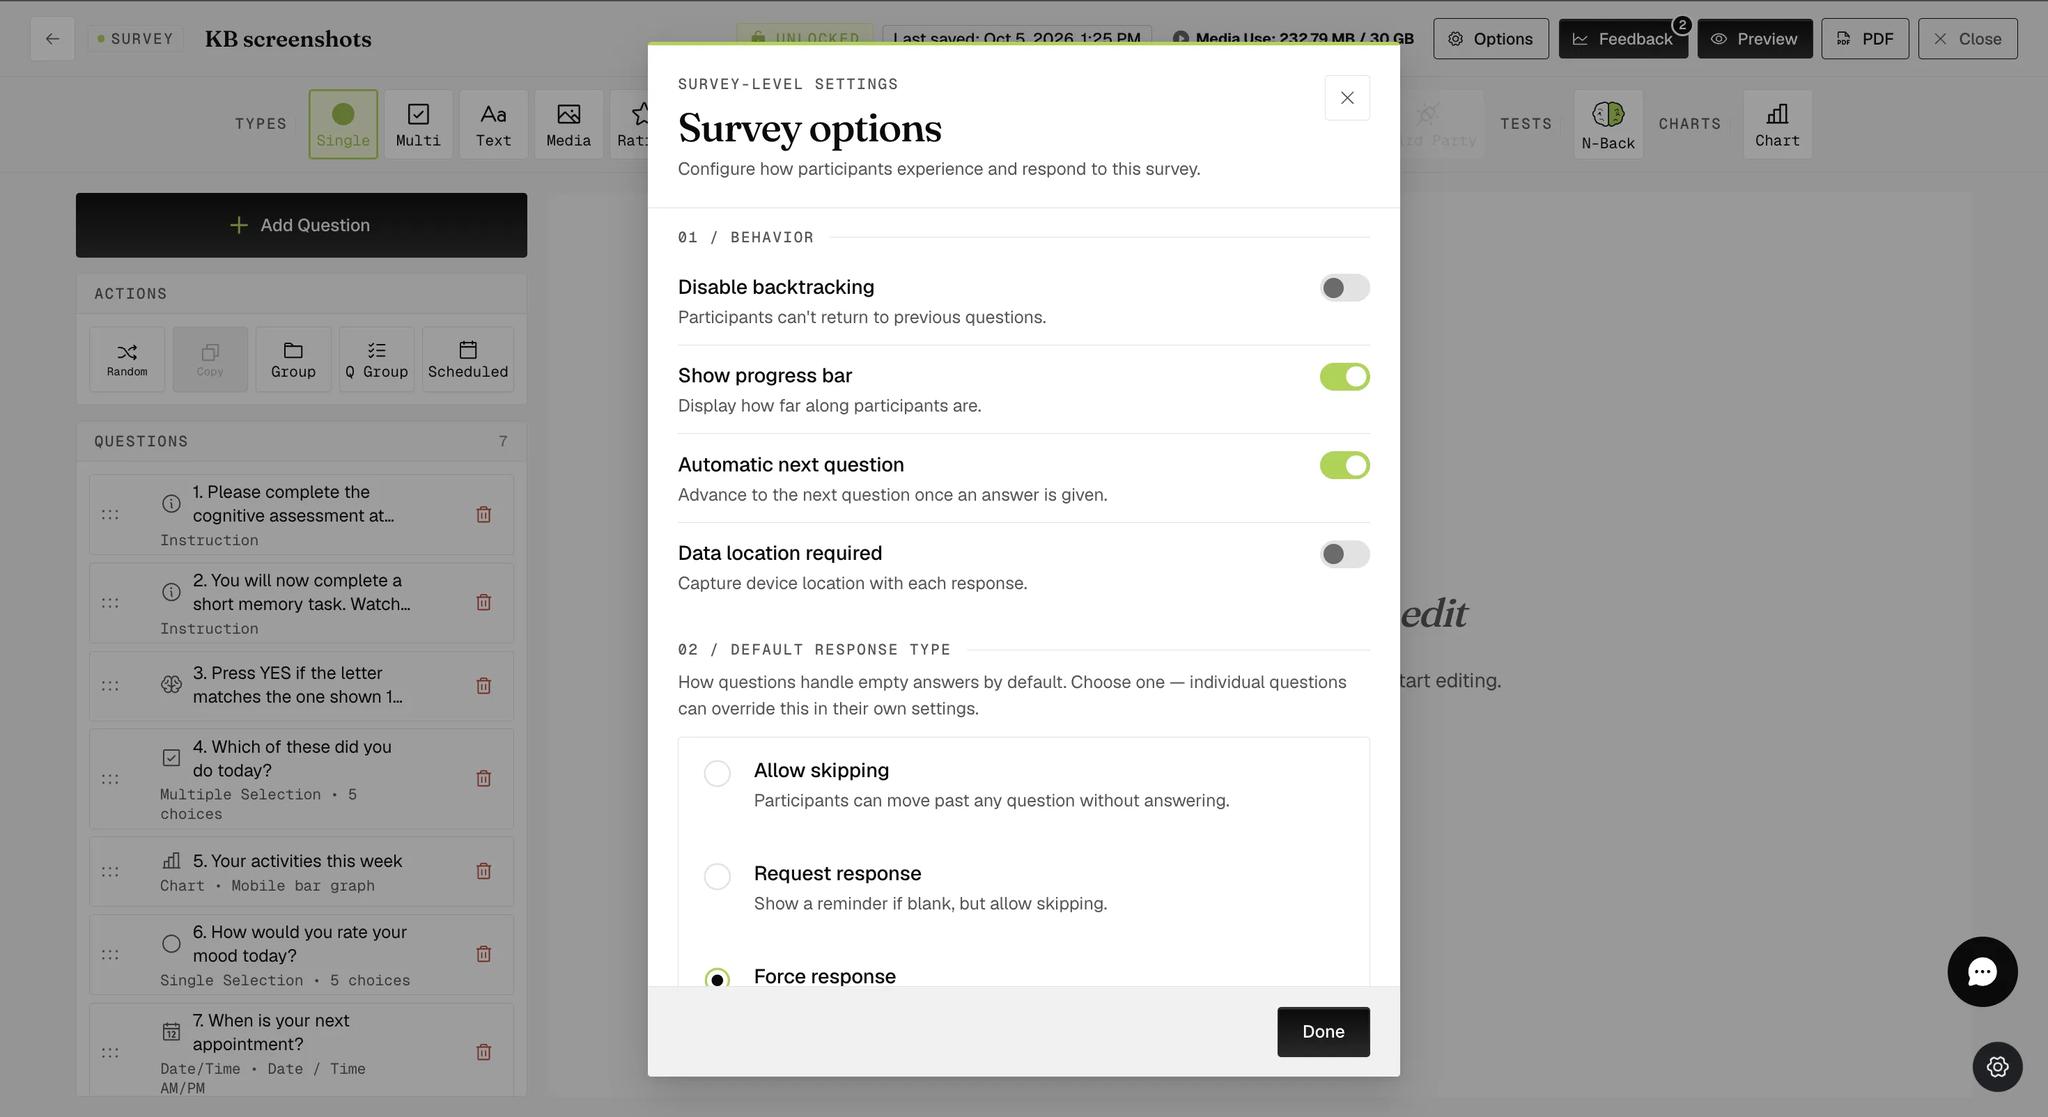Grab drag handle of question 5

click(110, 872)
